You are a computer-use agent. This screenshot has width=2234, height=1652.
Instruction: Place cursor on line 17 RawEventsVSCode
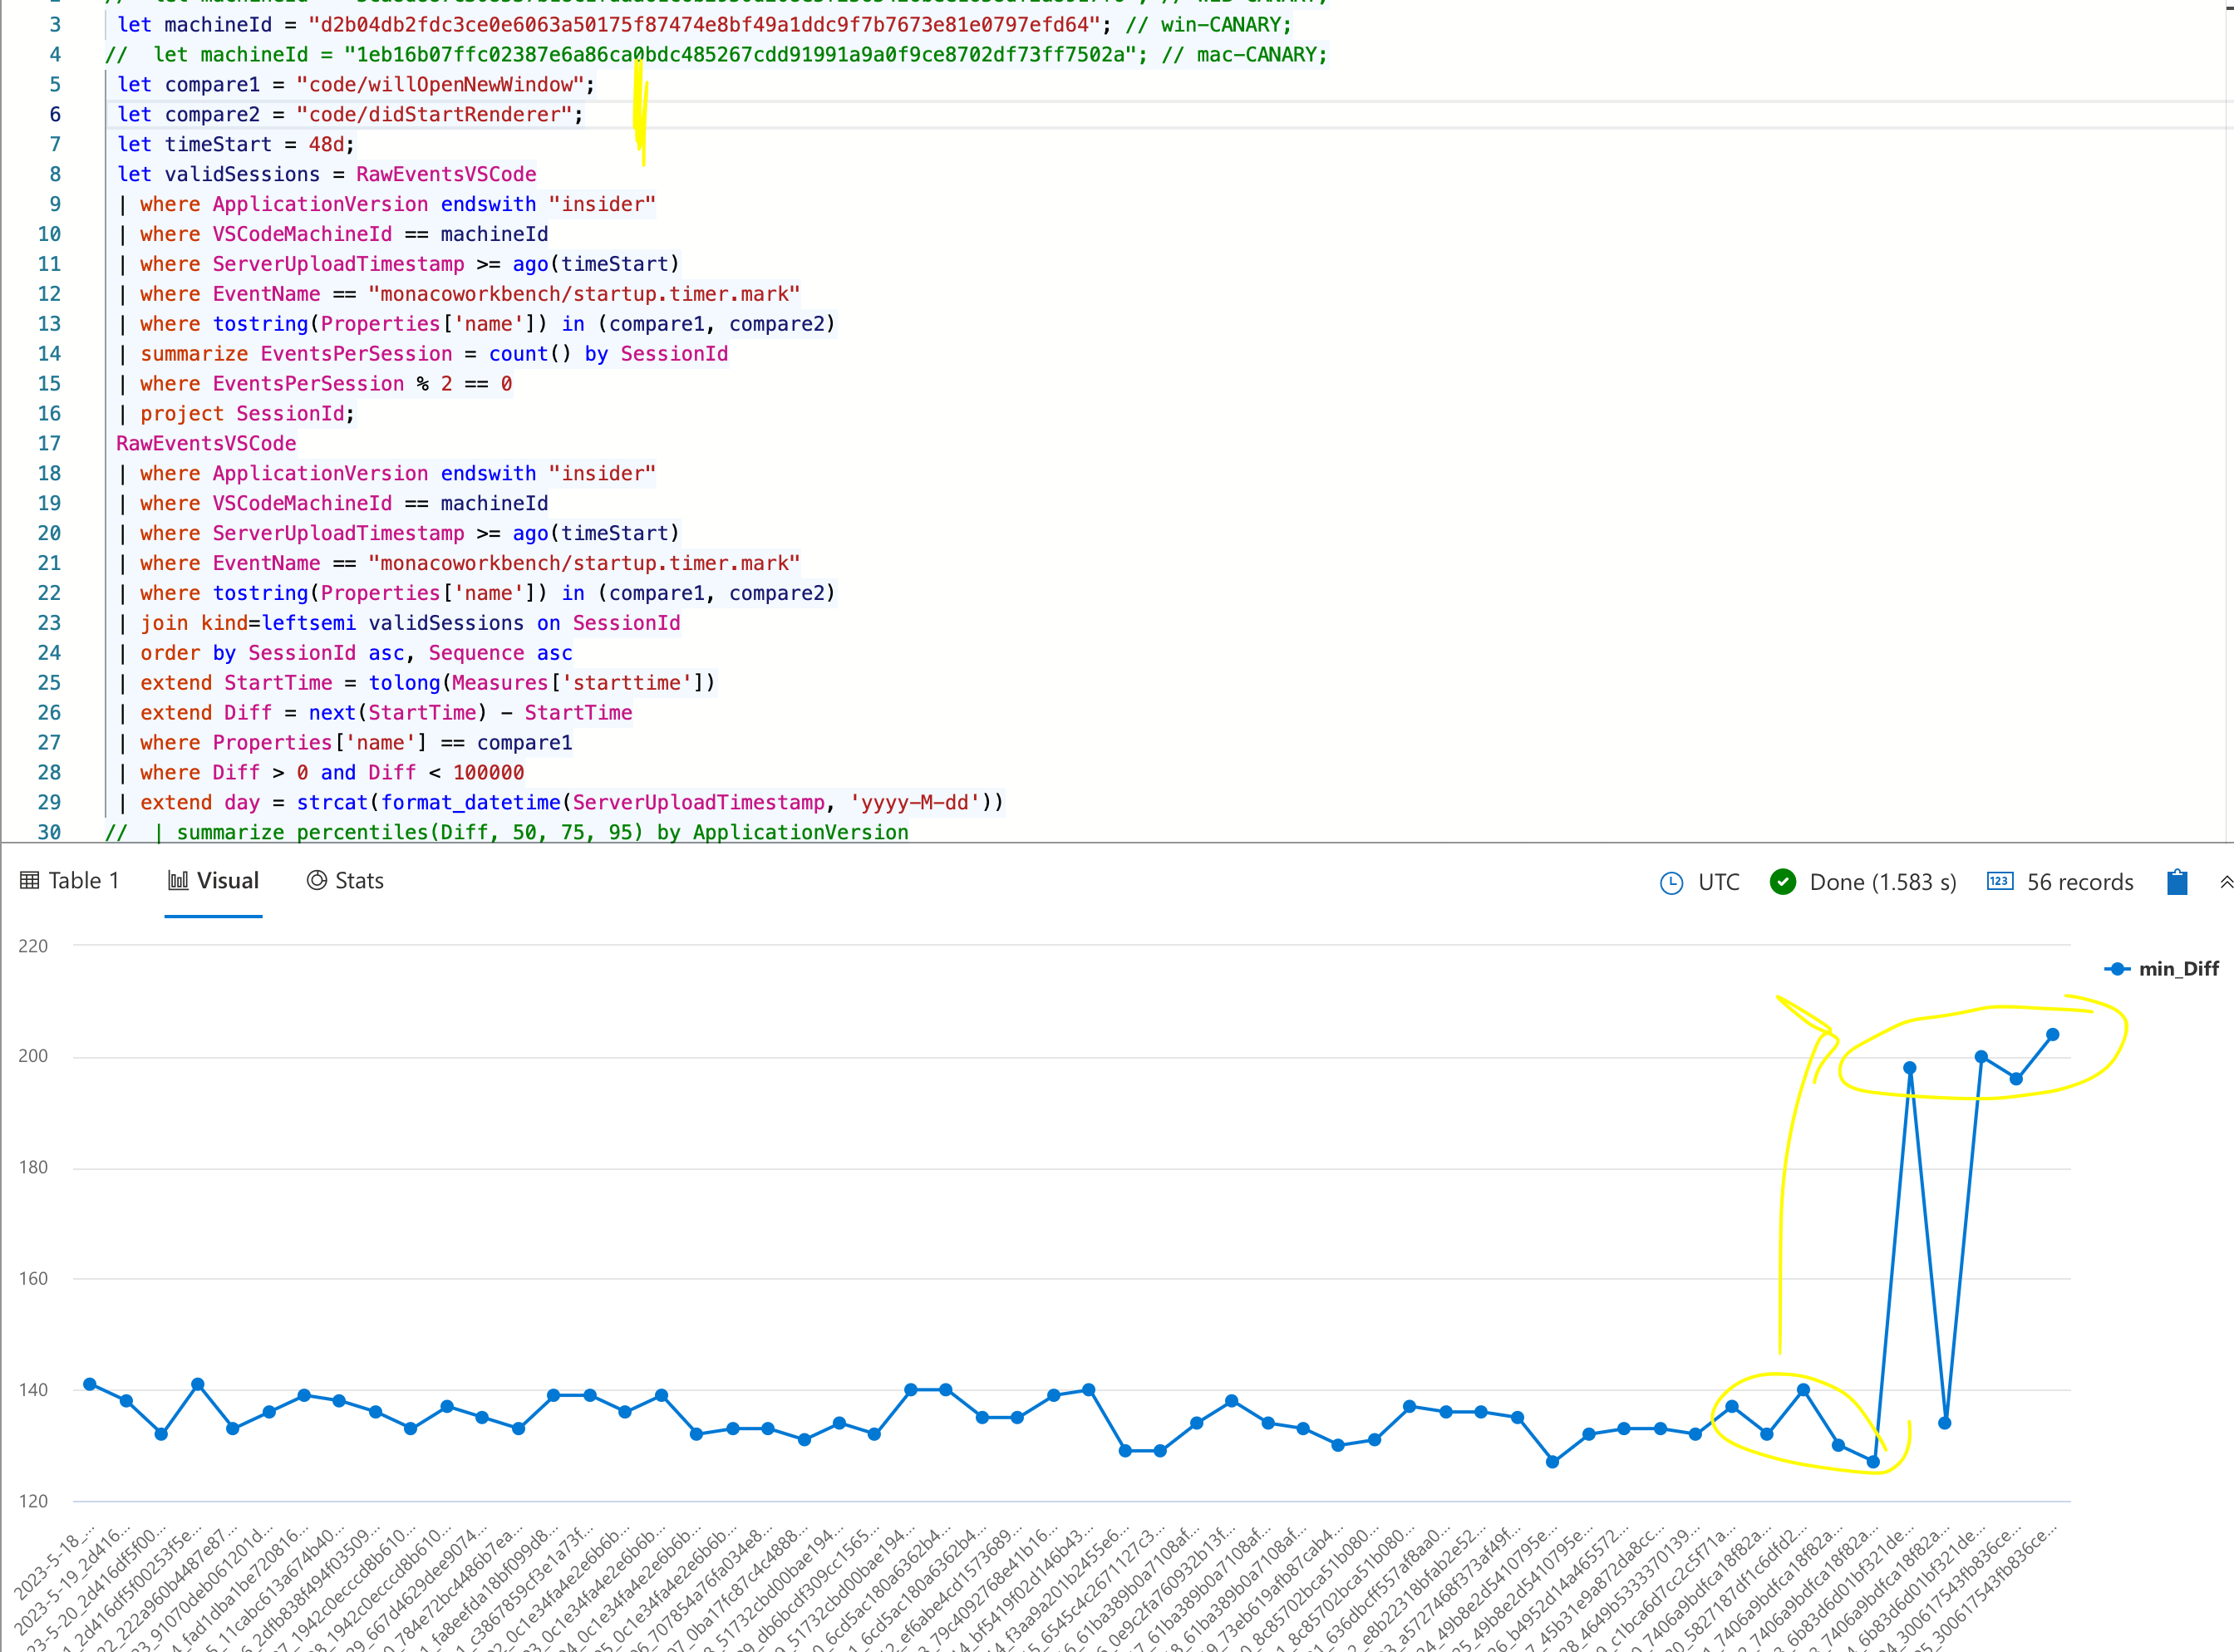[206, 443]
